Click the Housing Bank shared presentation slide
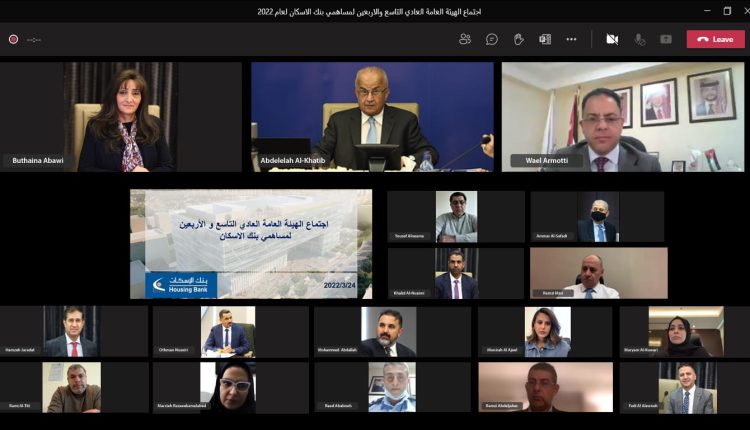The width and height of the screenshot is (750, 430). [251, 244]
